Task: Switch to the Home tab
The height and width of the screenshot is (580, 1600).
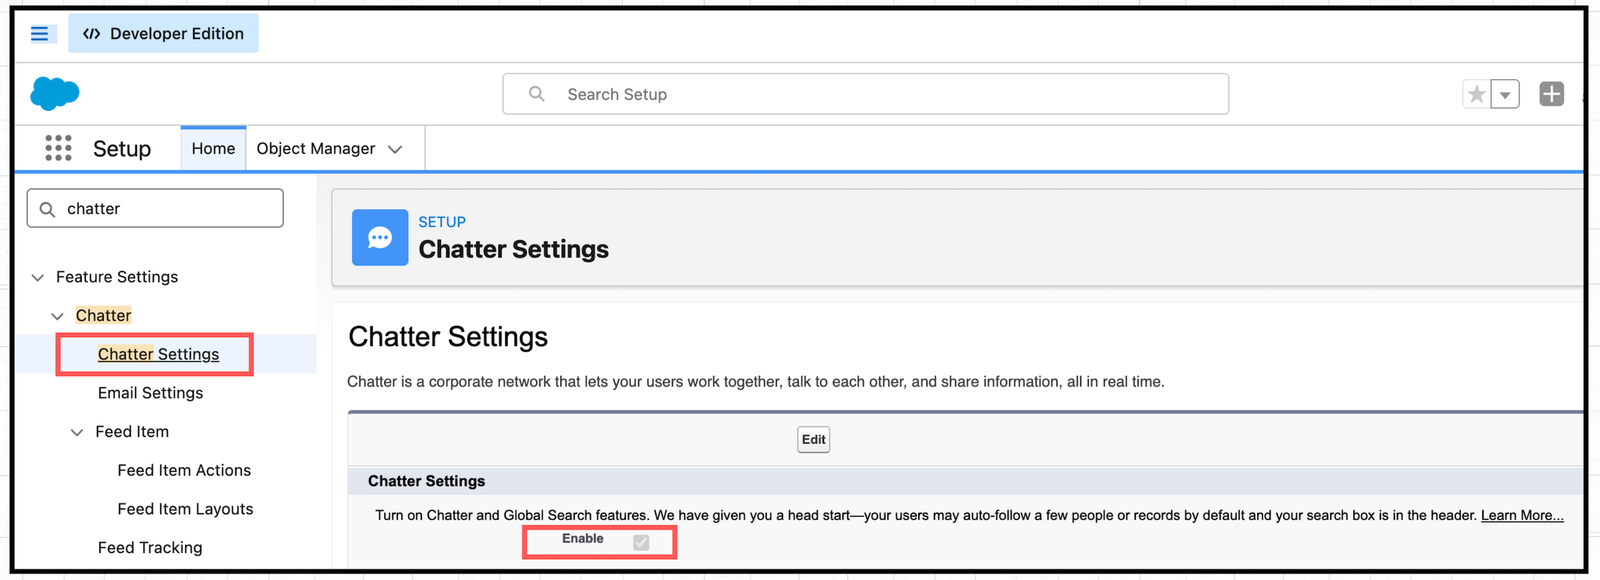Action: [213, 148]
